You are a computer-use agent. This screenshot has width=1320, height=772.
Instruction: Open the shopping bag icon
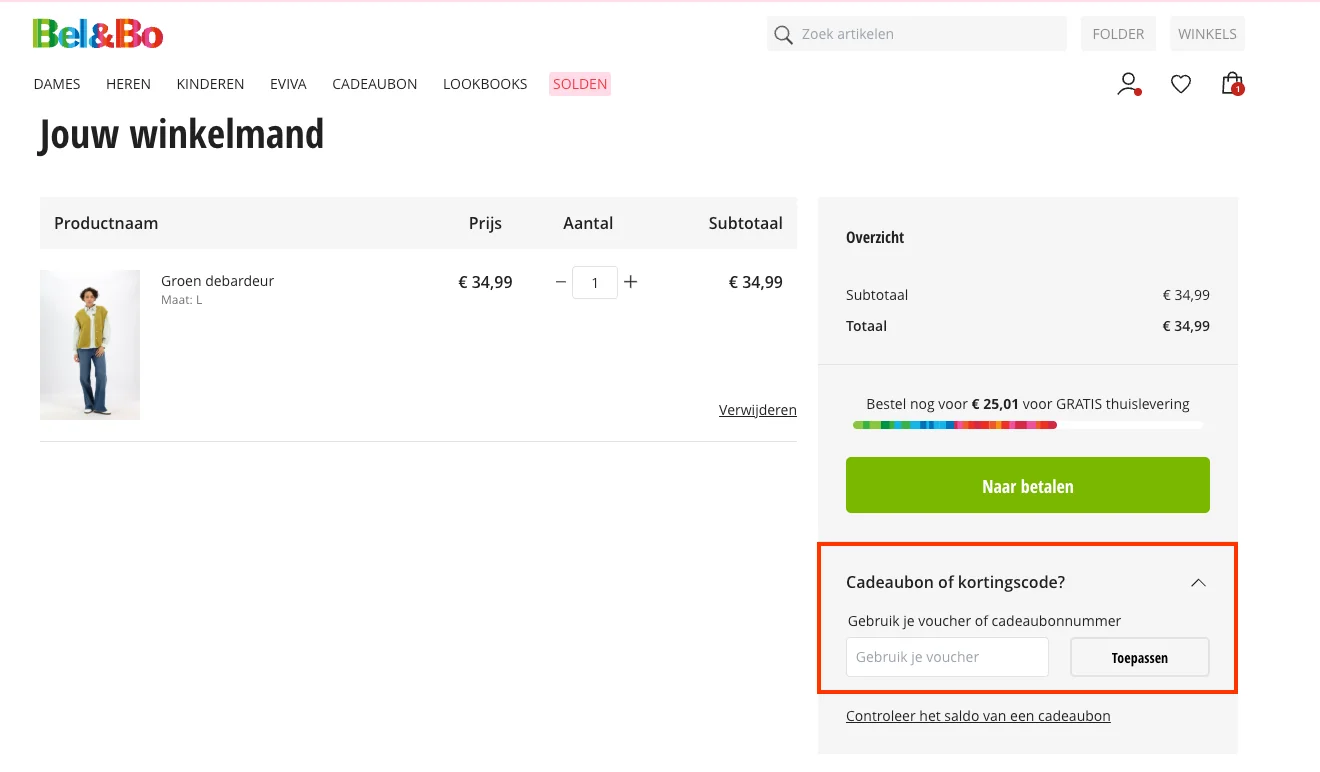pos(1231,83)
